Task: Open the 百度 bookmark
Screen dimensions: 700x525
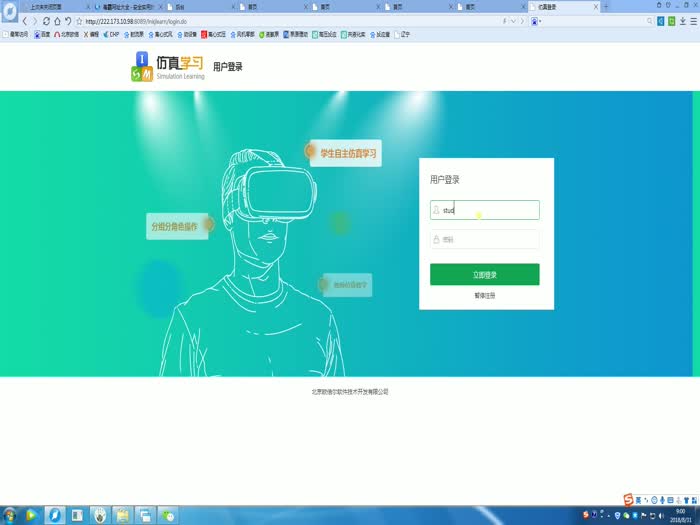Action: coord(43,34)
